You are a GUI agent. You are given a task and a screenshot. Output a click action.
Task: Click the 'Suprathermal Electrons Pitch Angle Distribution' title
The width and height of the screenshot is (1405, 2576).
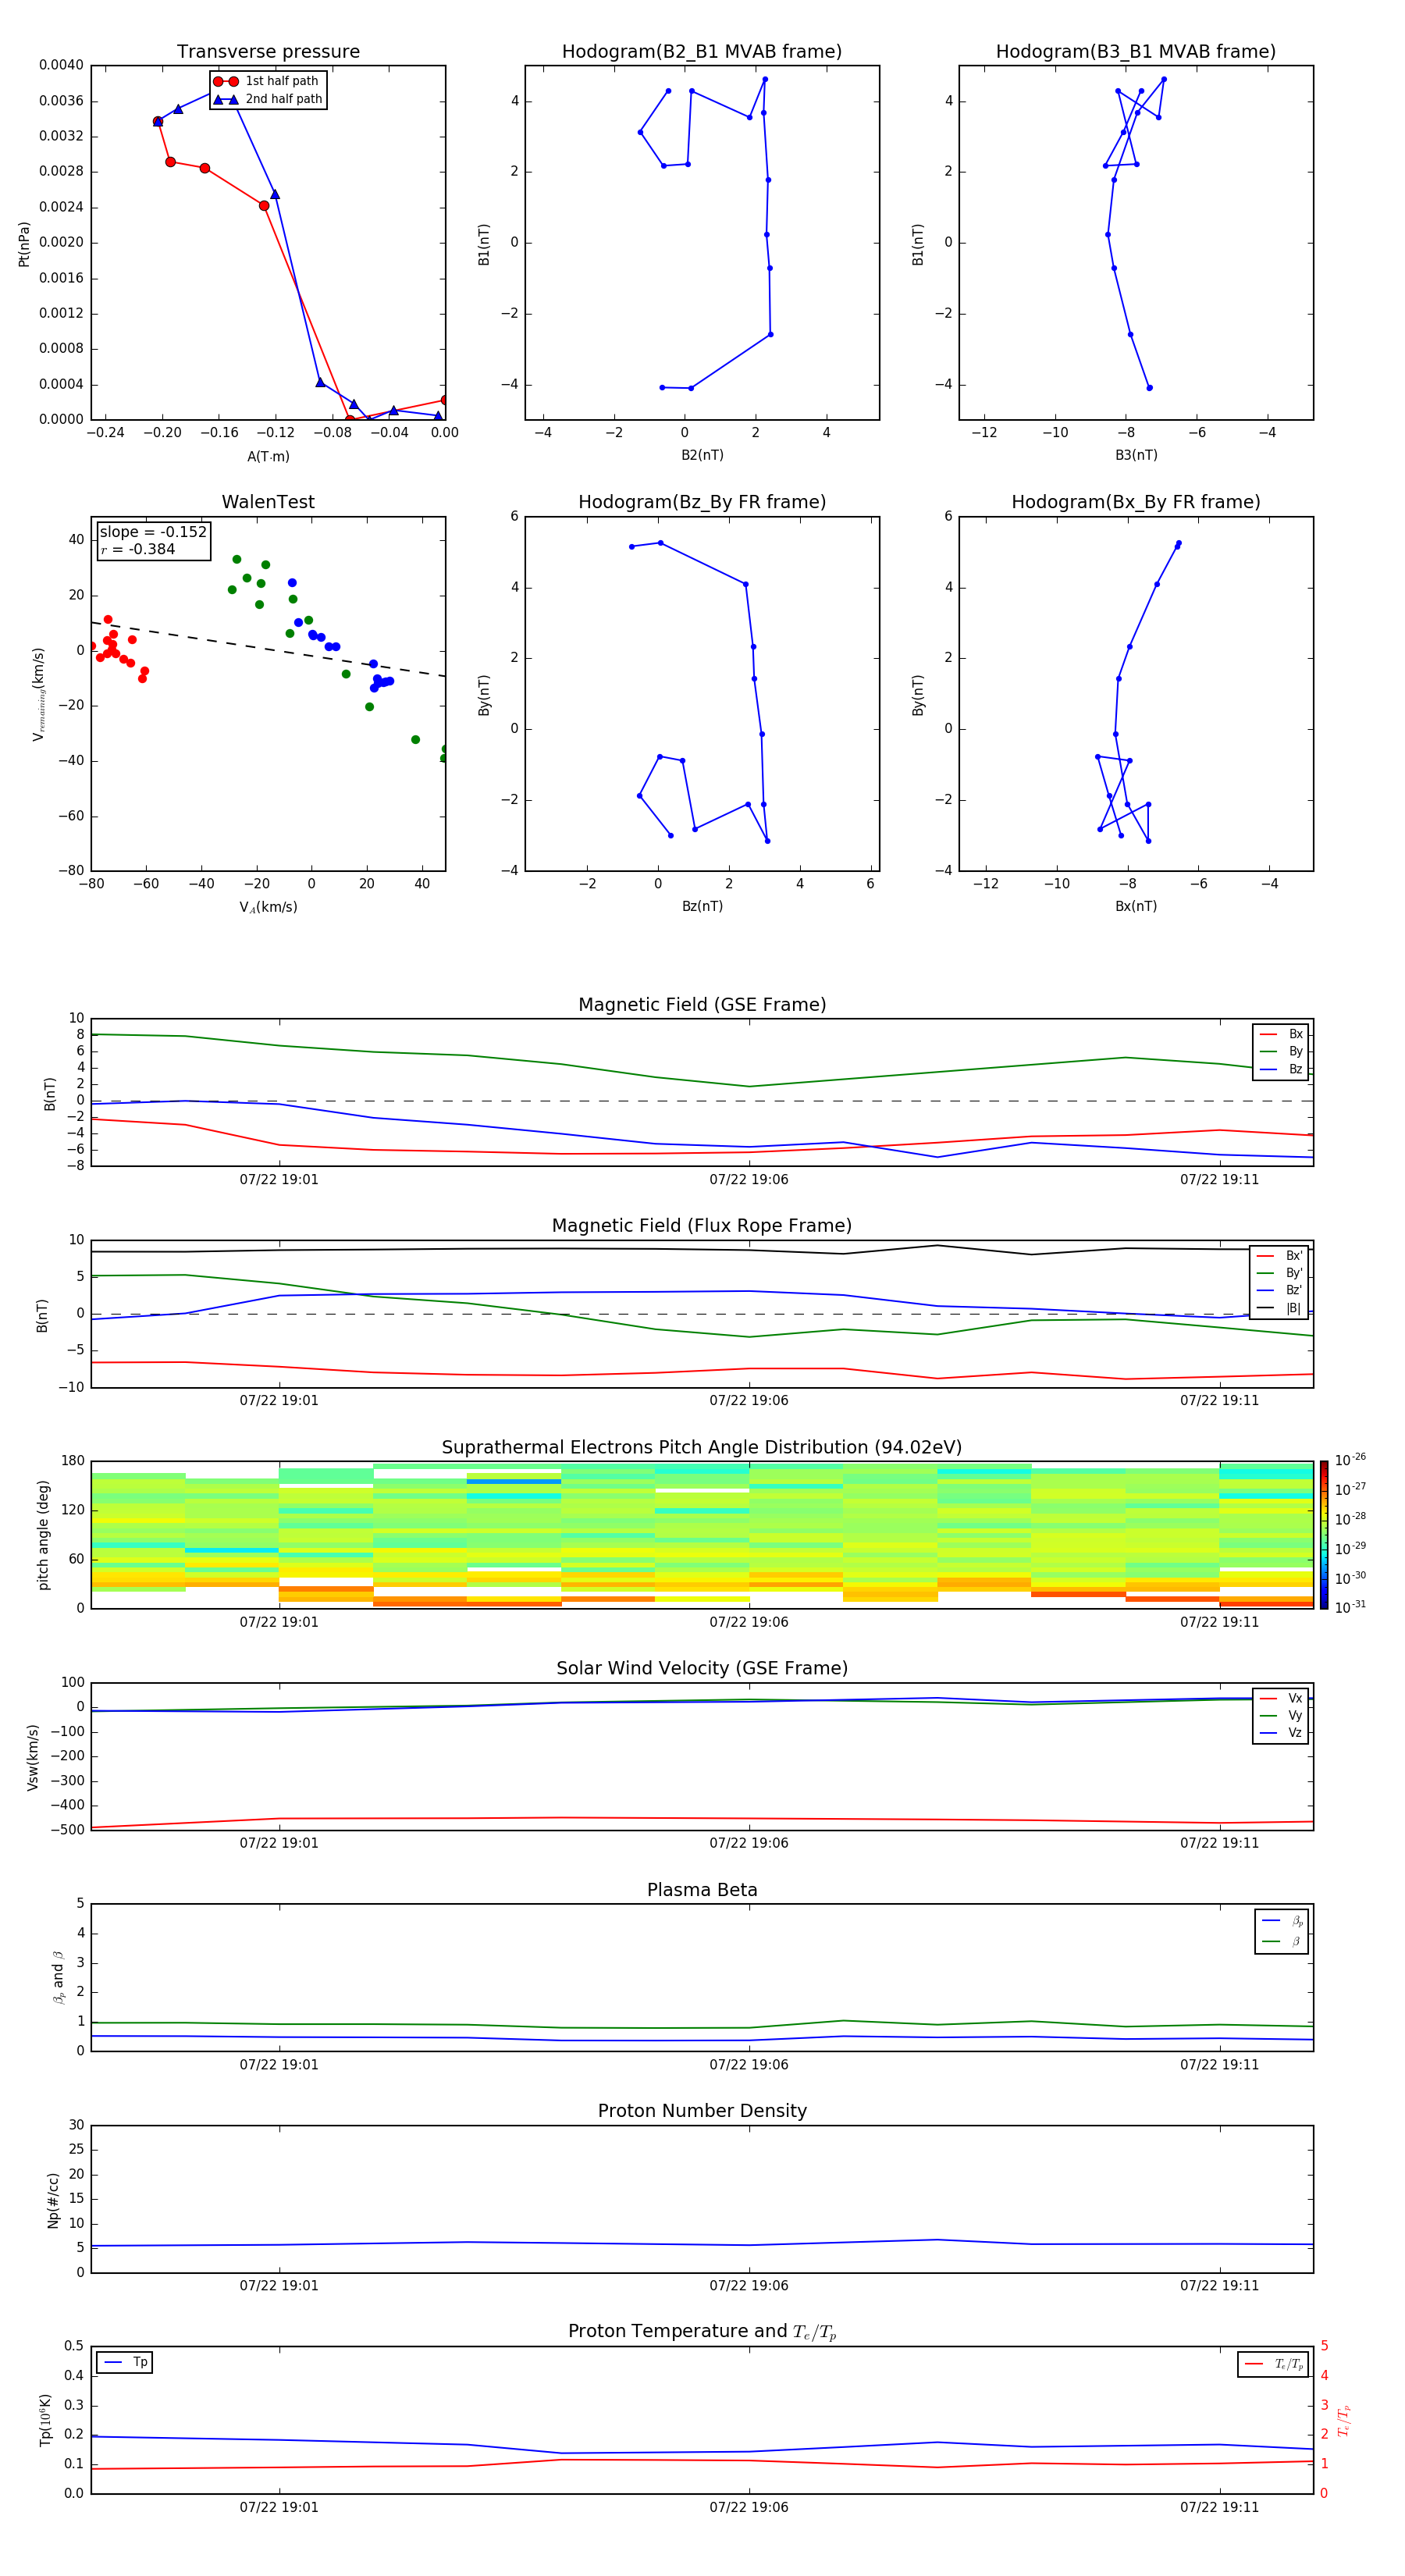click(702, 1448)
